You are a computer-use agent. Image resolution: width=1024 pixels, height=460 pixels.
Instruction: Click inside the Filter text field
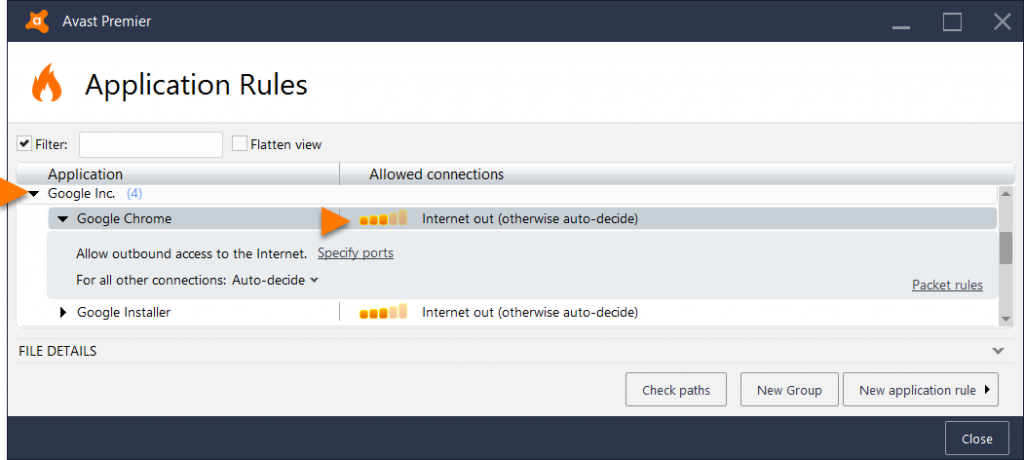pos(150,145)
